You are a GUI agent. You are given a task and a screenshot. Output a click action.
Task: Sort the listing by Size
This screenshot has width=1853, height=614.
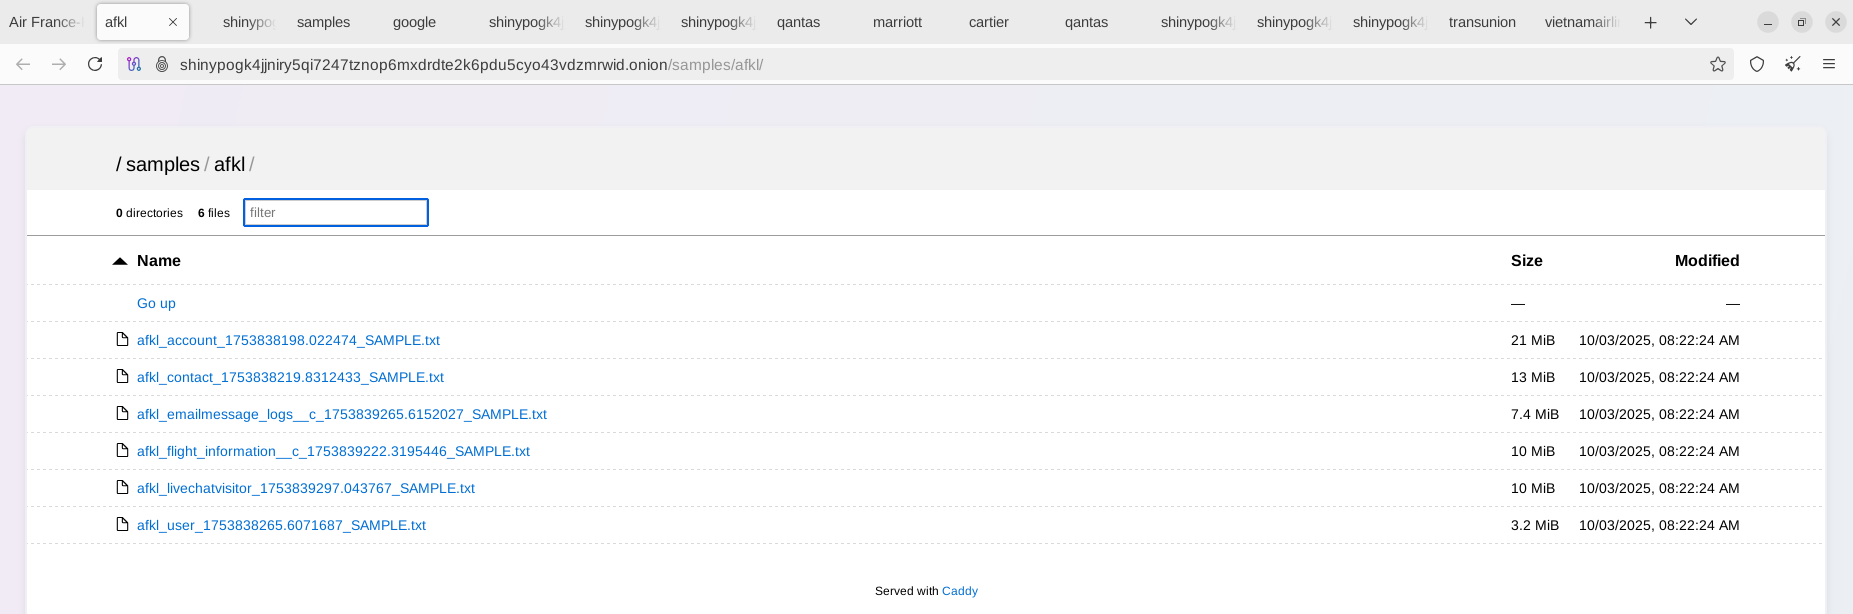1526,261
